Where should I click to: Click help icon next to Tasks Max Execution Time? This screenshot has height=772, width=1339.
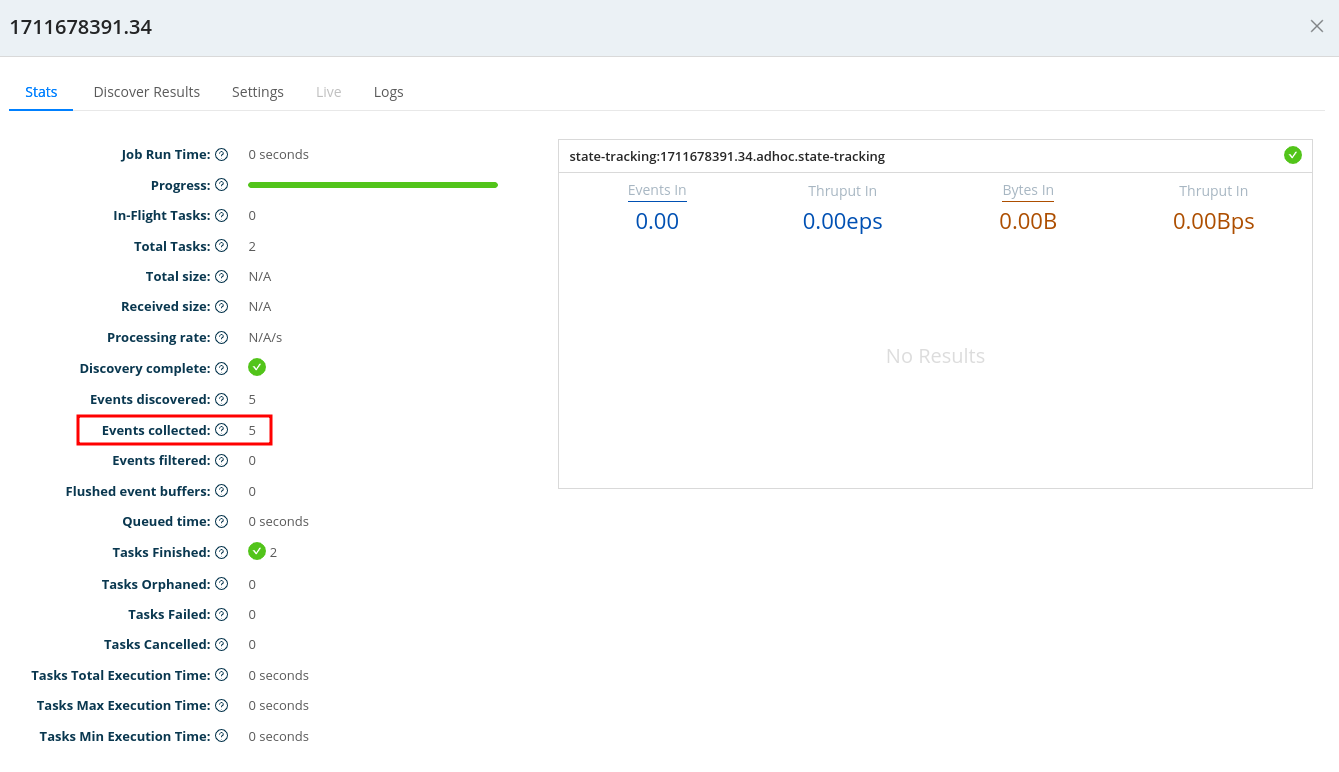point(222,706)
